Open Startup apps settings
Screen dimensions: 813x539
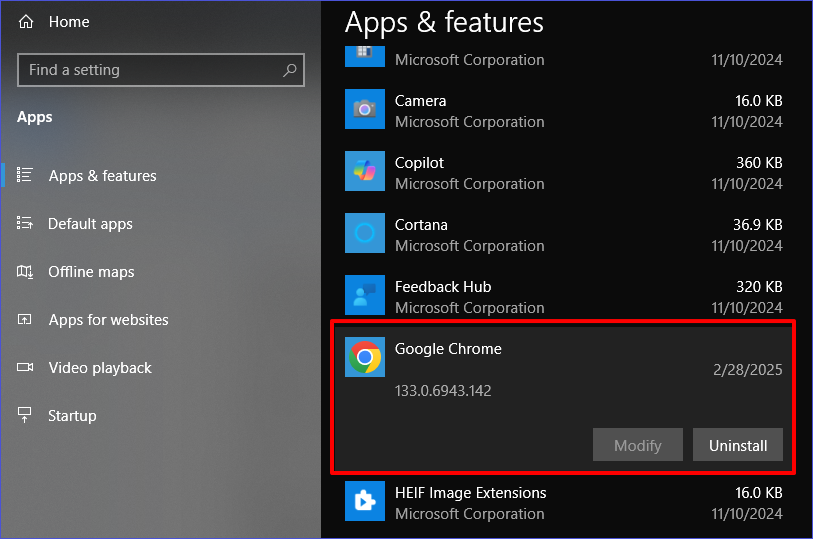(72, 416)
